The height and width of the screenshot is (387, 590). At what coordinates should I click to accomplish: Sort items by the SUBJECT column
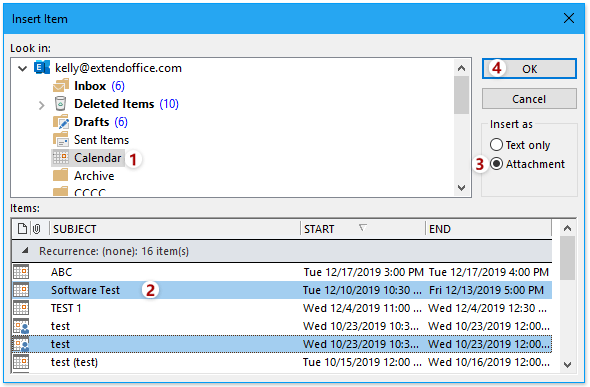pyautogui.click(x=174, y=229)
